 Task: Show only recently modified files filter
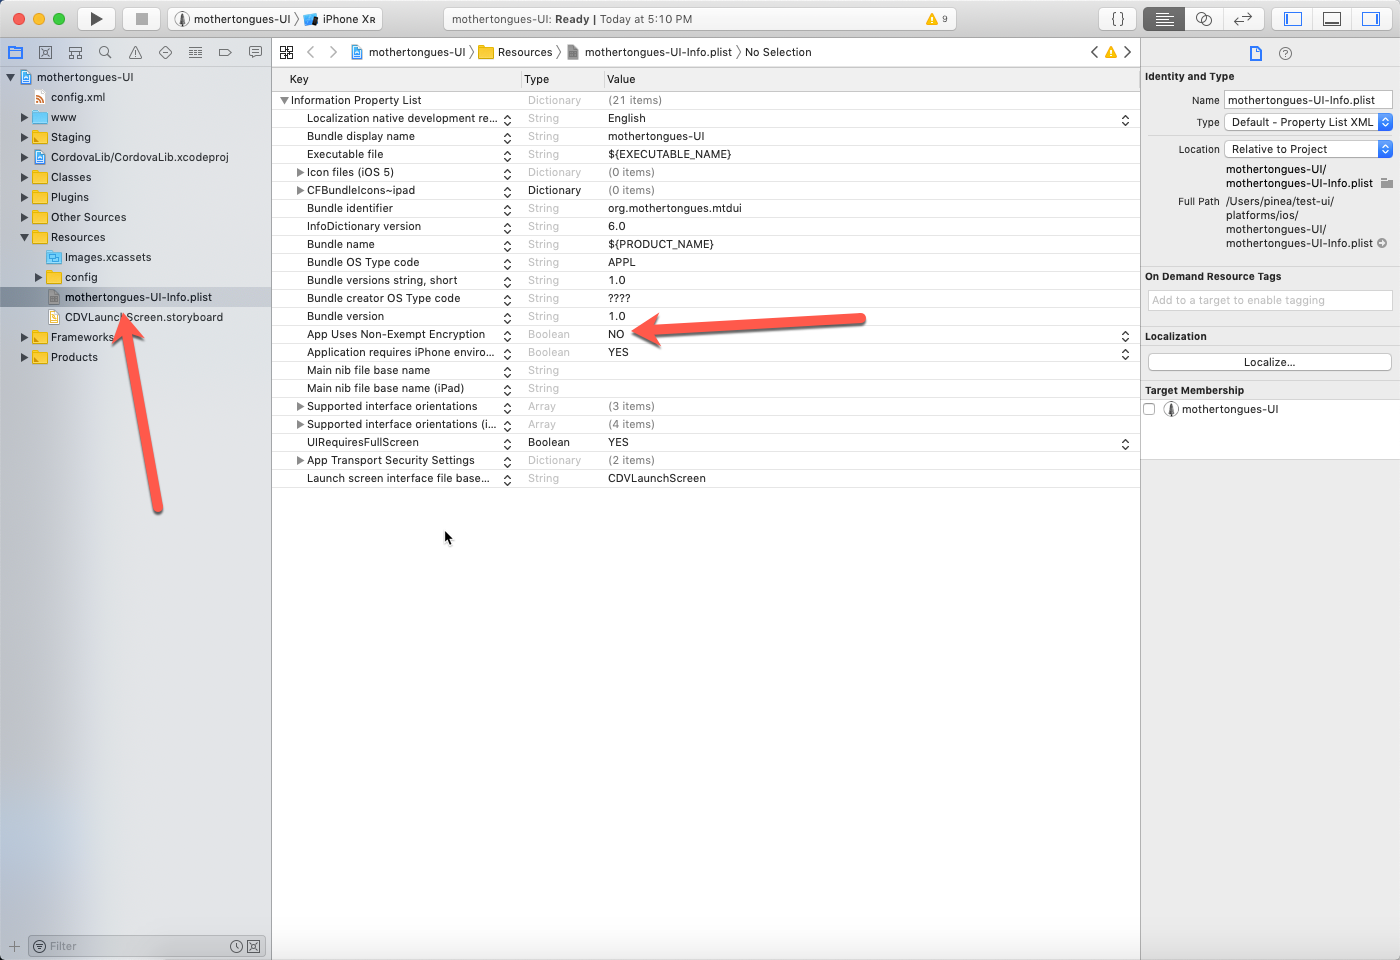tap(236, 946)
